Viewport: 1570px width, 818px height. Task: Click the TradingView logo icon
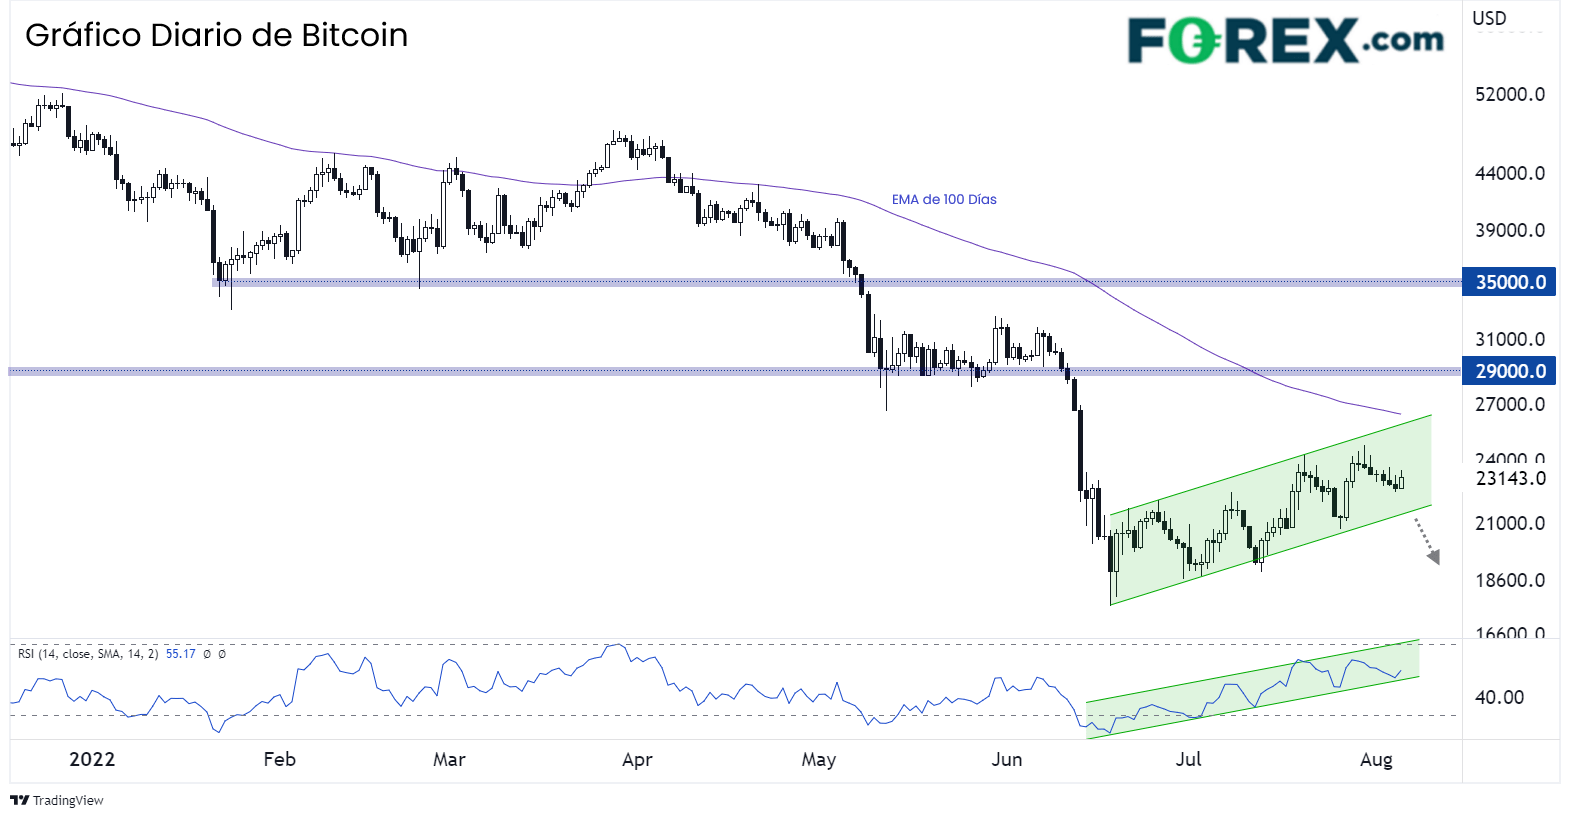19,800
